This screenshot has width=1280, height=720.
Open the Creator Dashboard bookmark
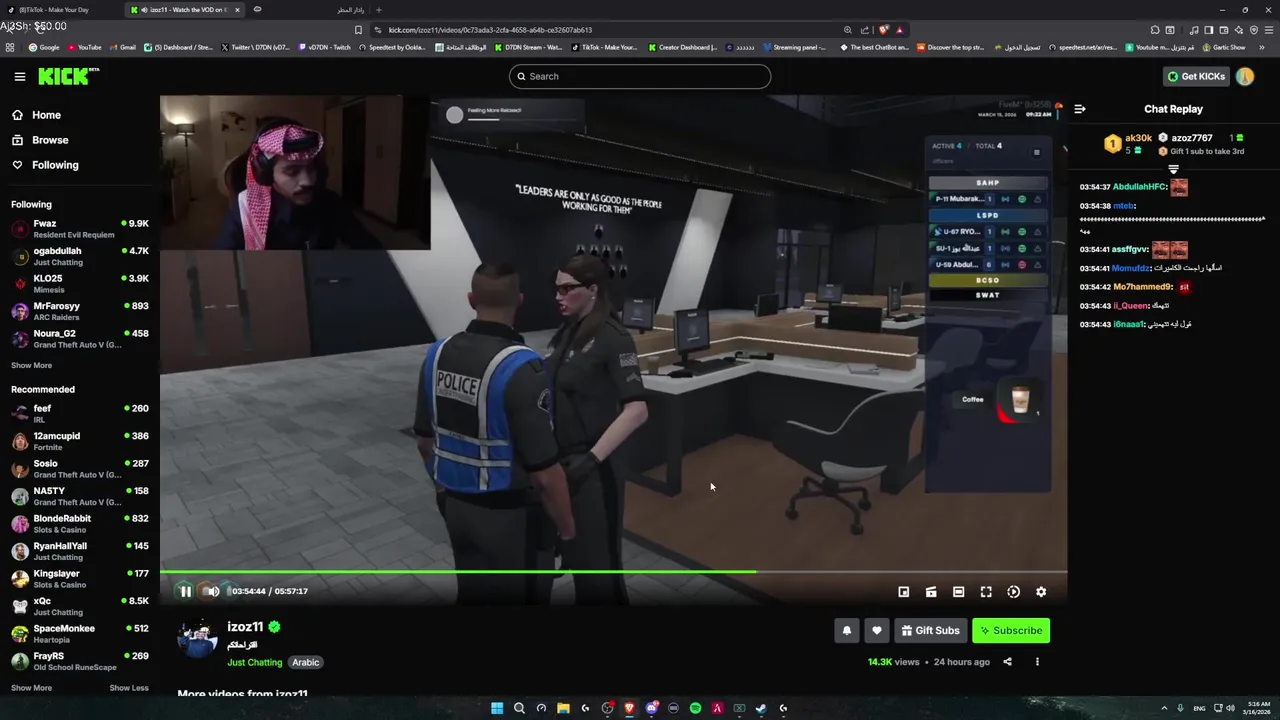point(683,47)
